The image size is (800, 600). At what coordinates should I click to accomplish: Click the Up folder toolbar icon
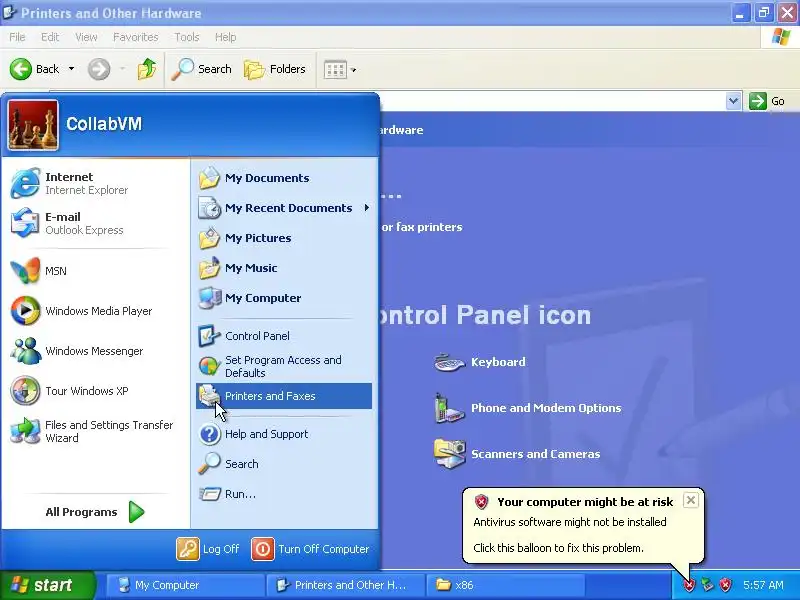pos(147,69)
